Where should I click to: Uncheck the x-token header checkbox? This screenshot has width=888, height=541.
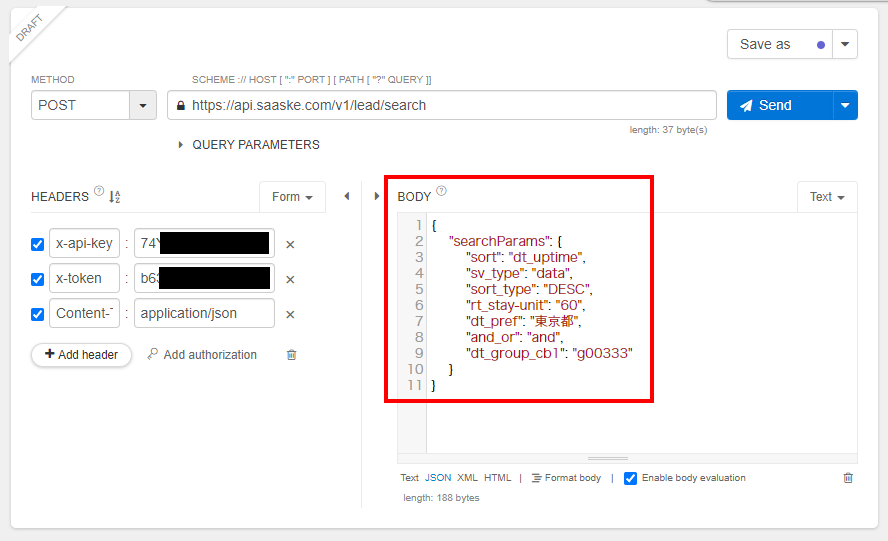38,279
